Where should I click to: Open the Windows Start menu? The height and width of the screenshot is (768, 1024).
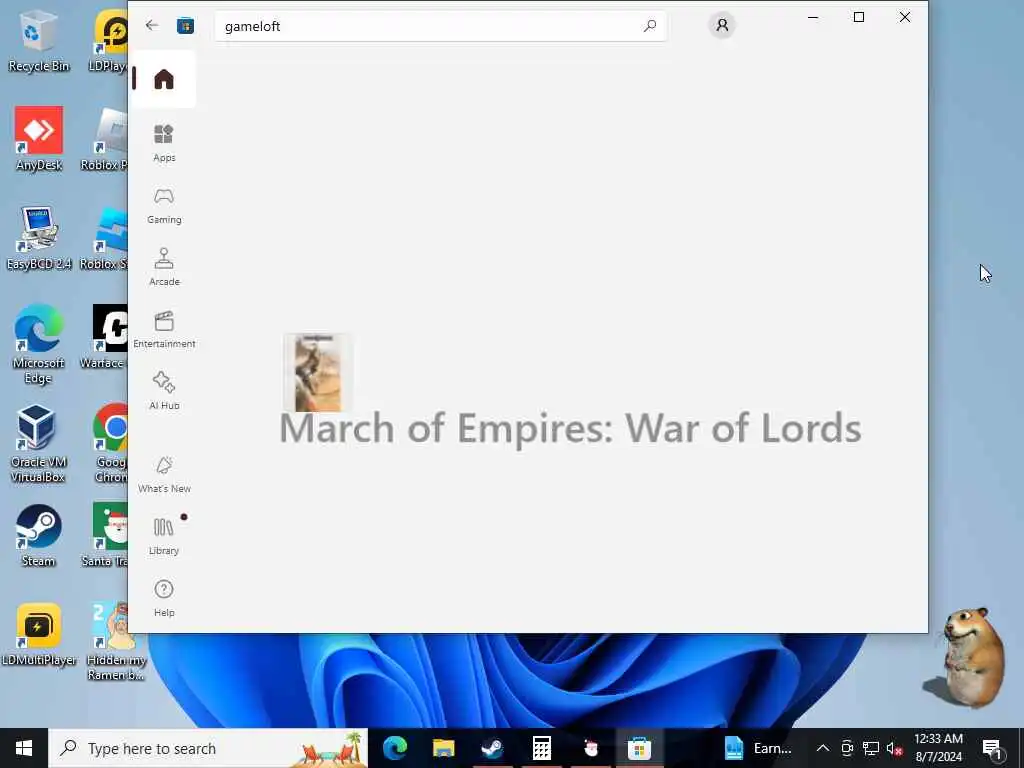pos(24,748)
